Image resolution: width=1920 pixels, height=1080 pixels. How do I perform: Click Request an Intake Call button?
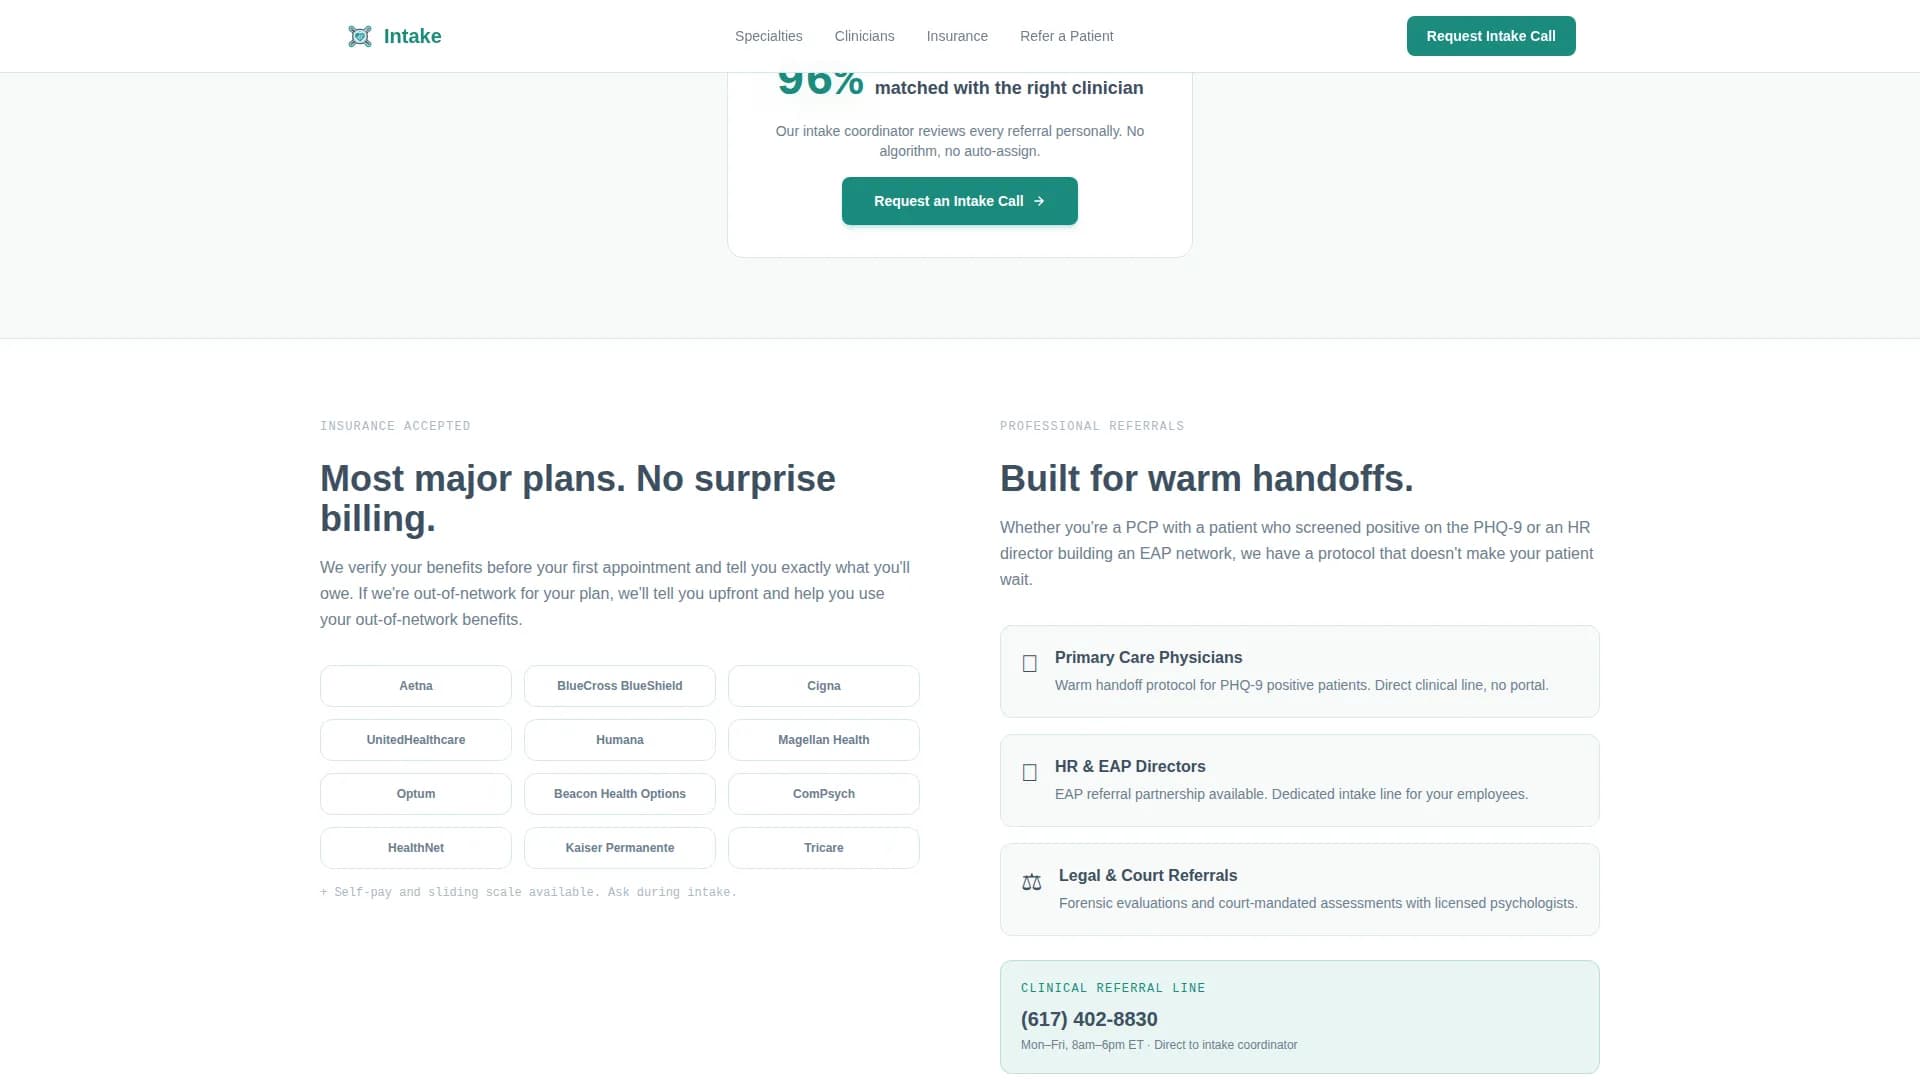pyautogui.click(x=960, y=201)
